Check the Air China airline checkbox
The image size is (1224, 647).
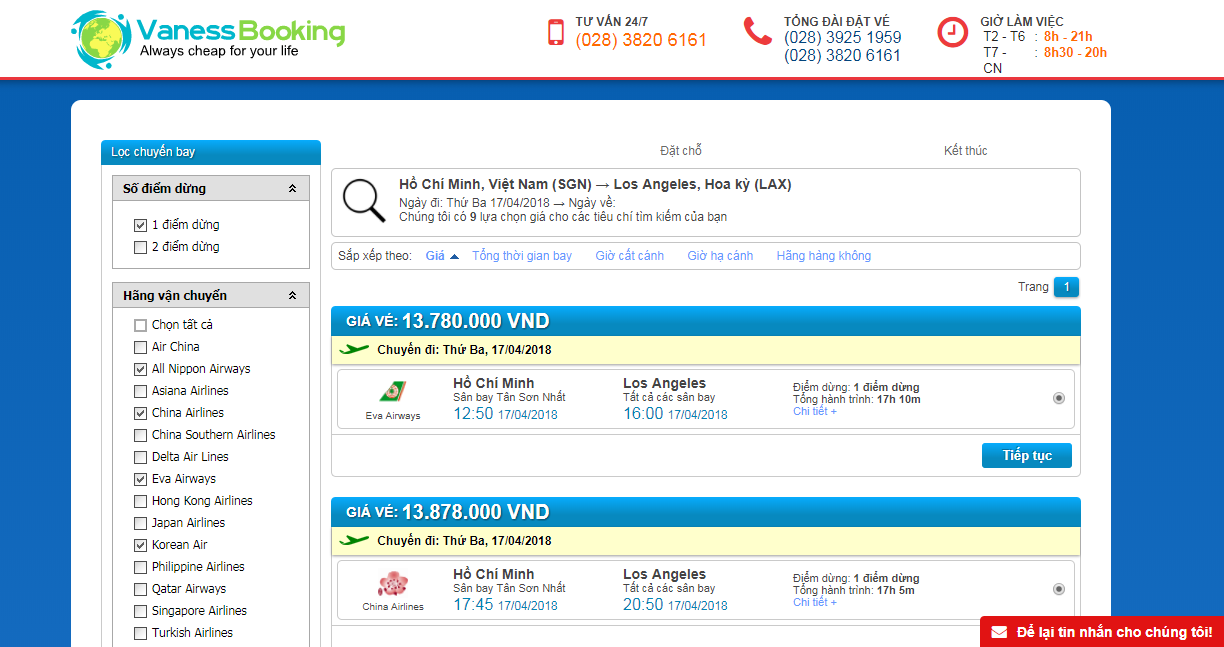tap(140, 347)
